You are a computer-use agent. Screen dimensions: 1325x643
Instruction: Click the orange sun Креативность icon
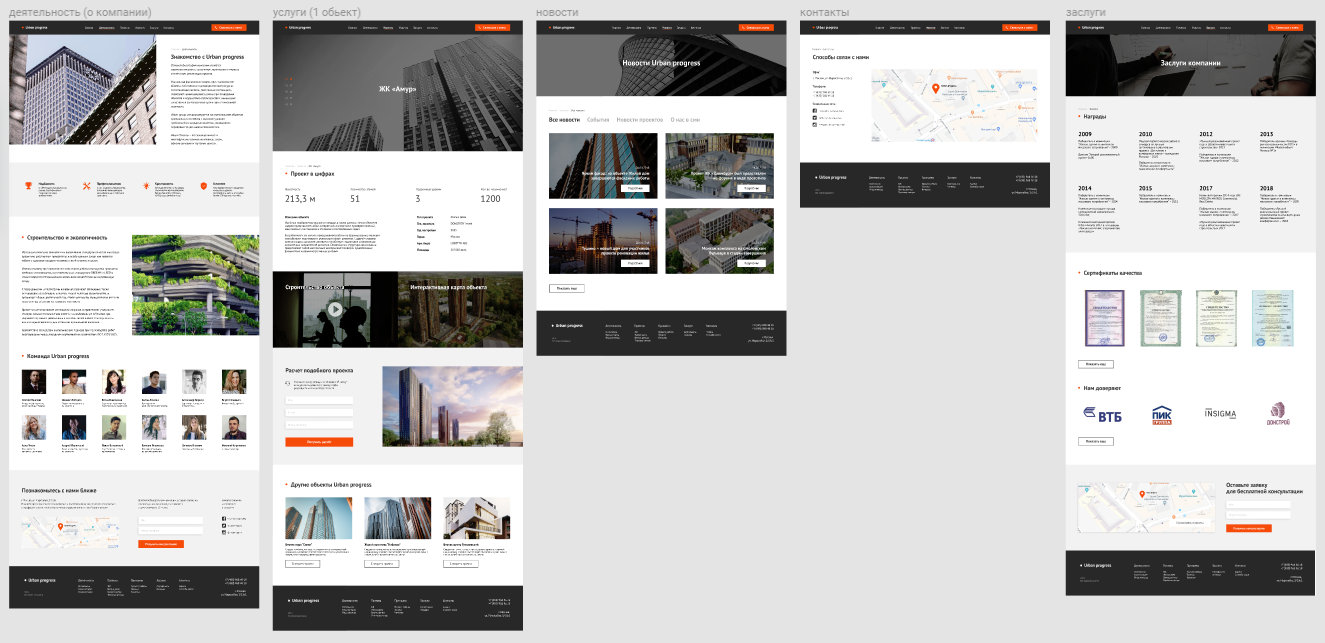[146, 186]
